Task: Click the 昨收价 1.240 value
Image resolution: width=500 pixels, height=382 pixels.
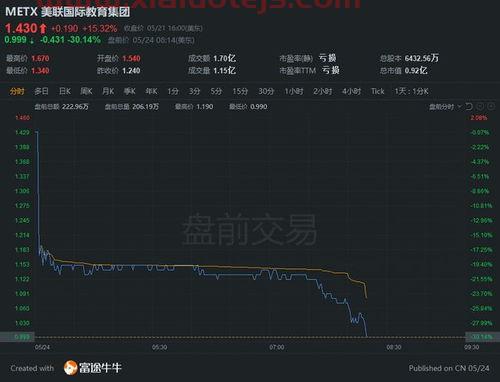Action: 131,71
